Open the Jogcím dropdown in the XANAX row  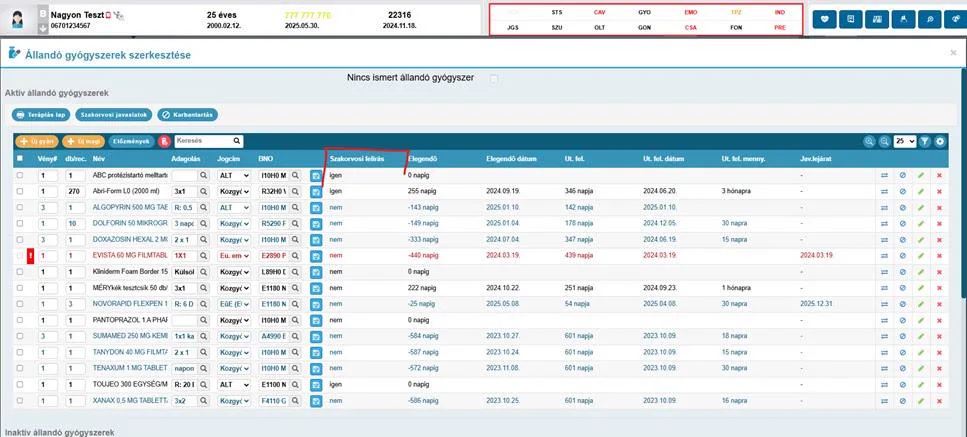234,401
